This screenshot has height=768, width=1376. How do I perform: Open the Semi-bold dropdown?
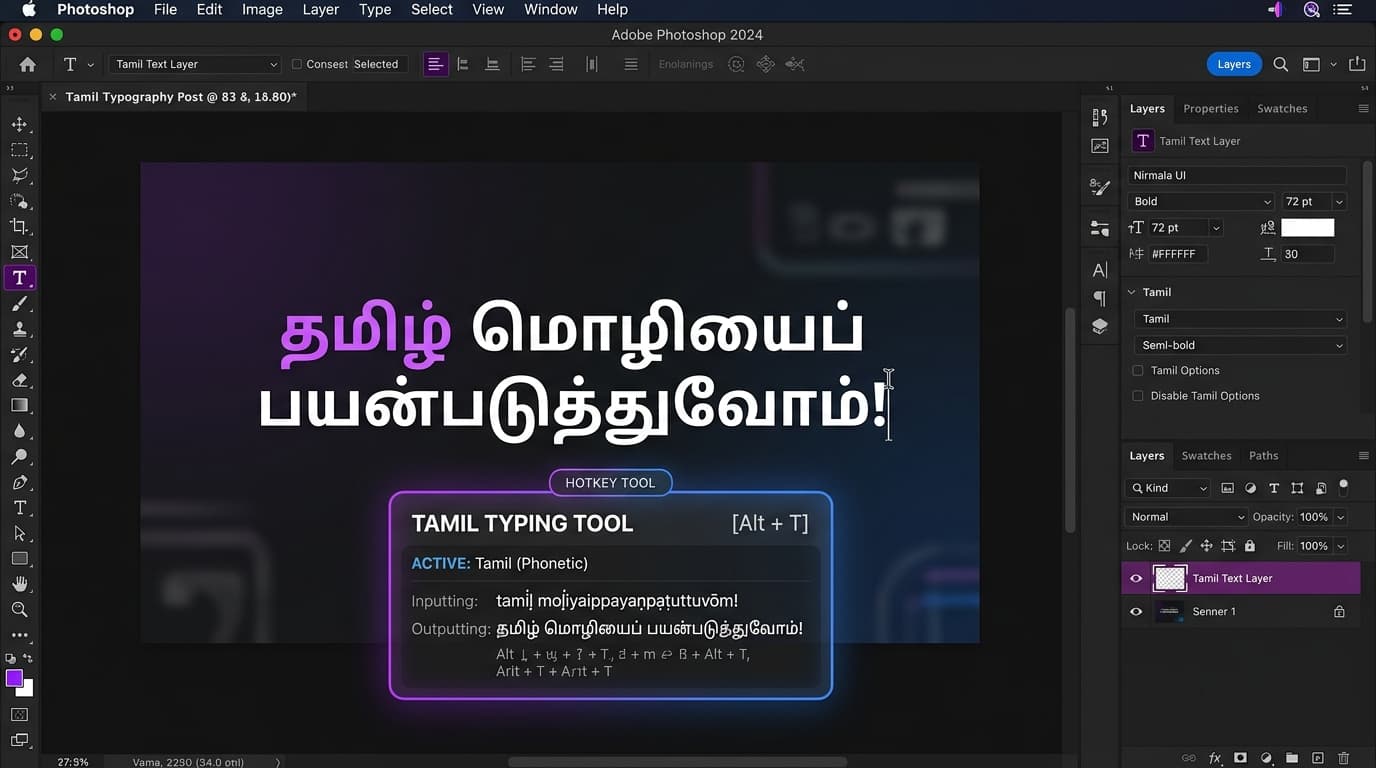[1240, 345]
